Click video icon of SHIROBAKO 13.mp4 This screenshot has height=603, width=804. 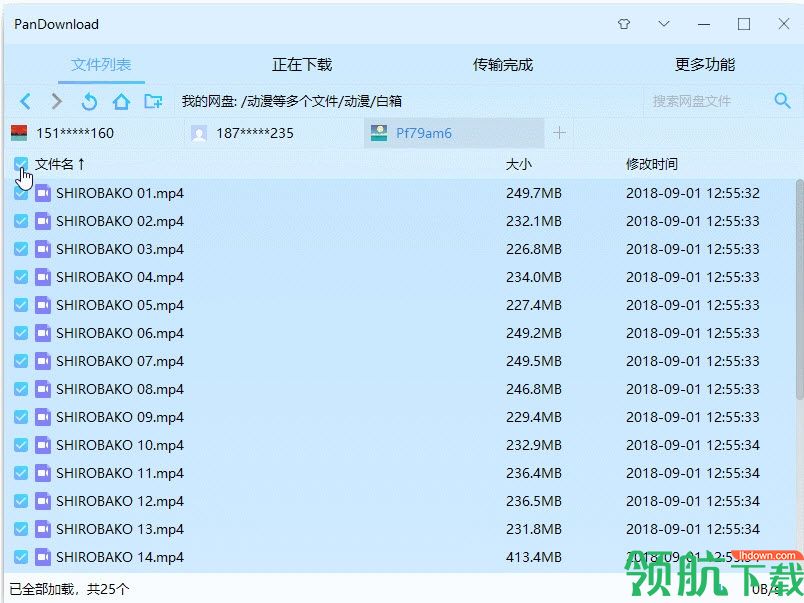(43, 529)
